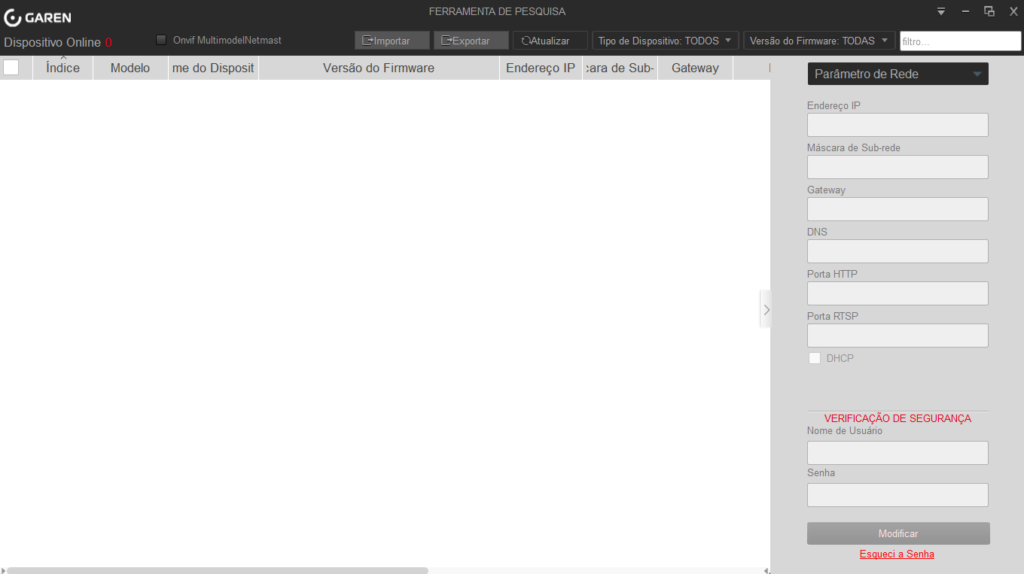1024x574 pixels.
Task: Expand the Parâmetro de Rede dropdown
Action: (897, 74)
